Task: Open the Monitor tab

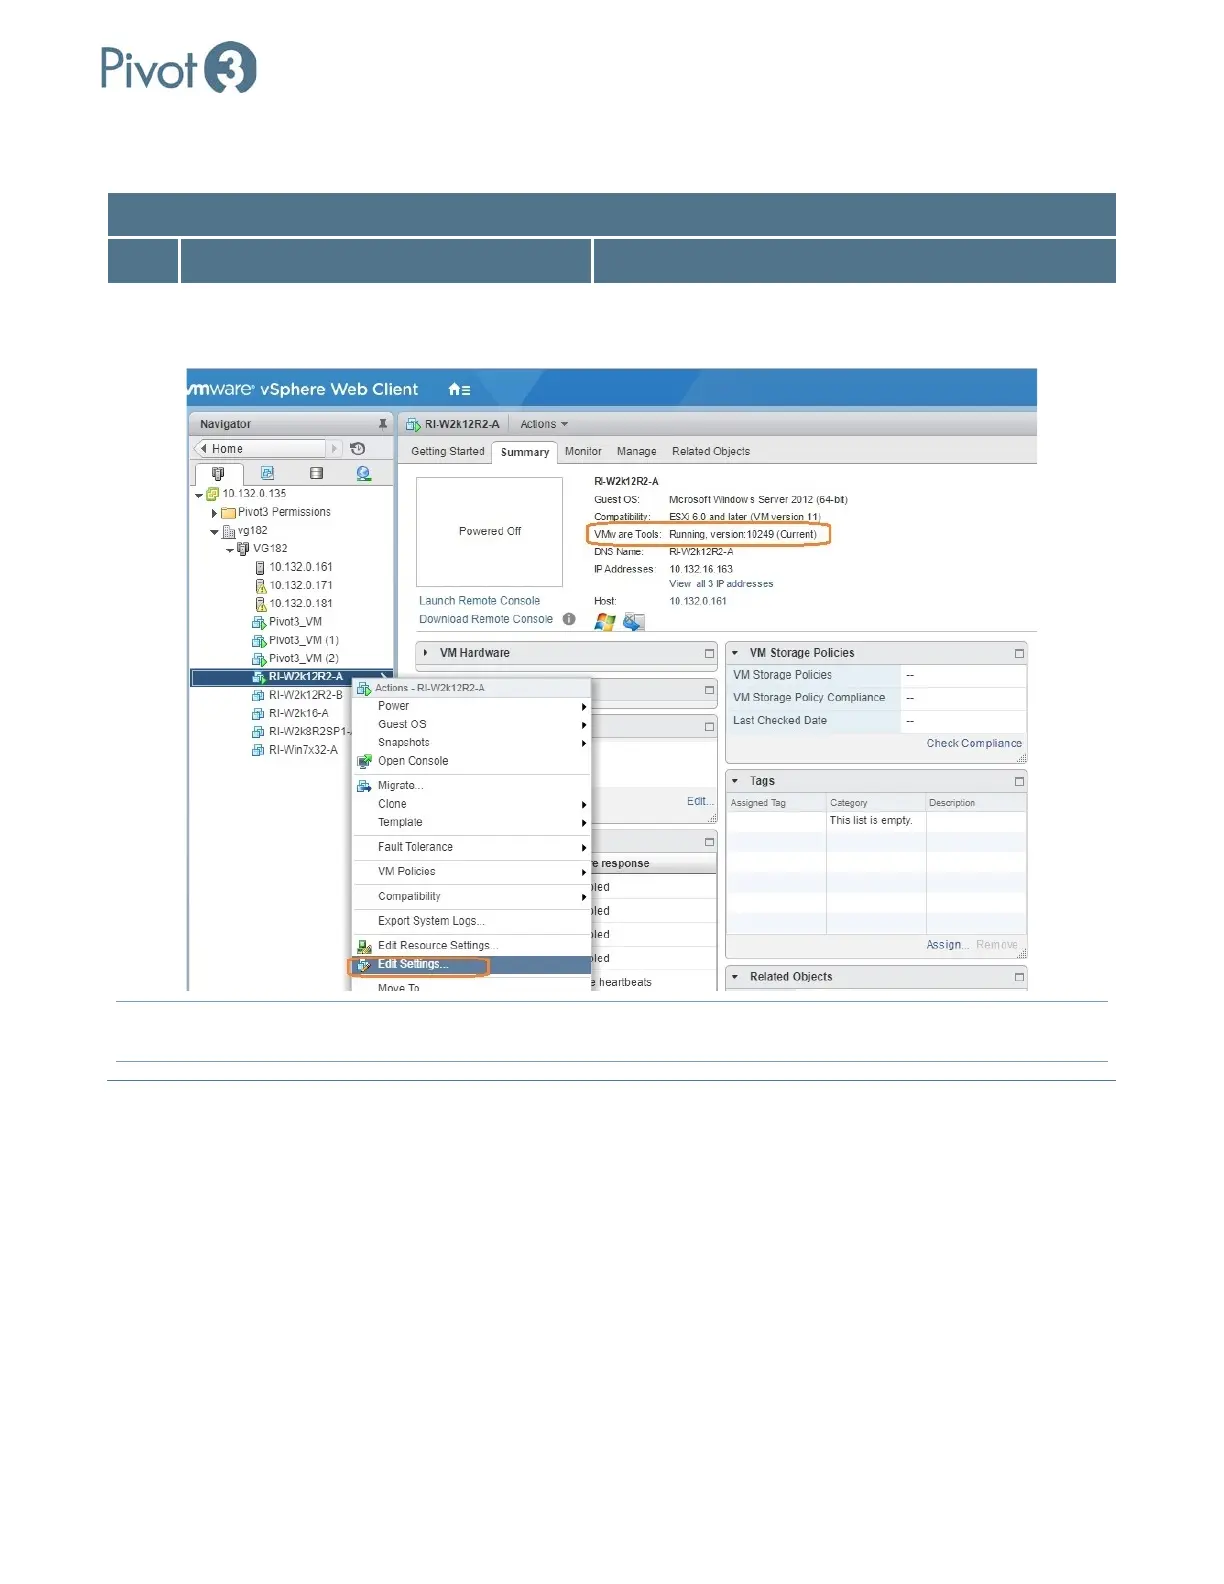Action: point(583,452)
